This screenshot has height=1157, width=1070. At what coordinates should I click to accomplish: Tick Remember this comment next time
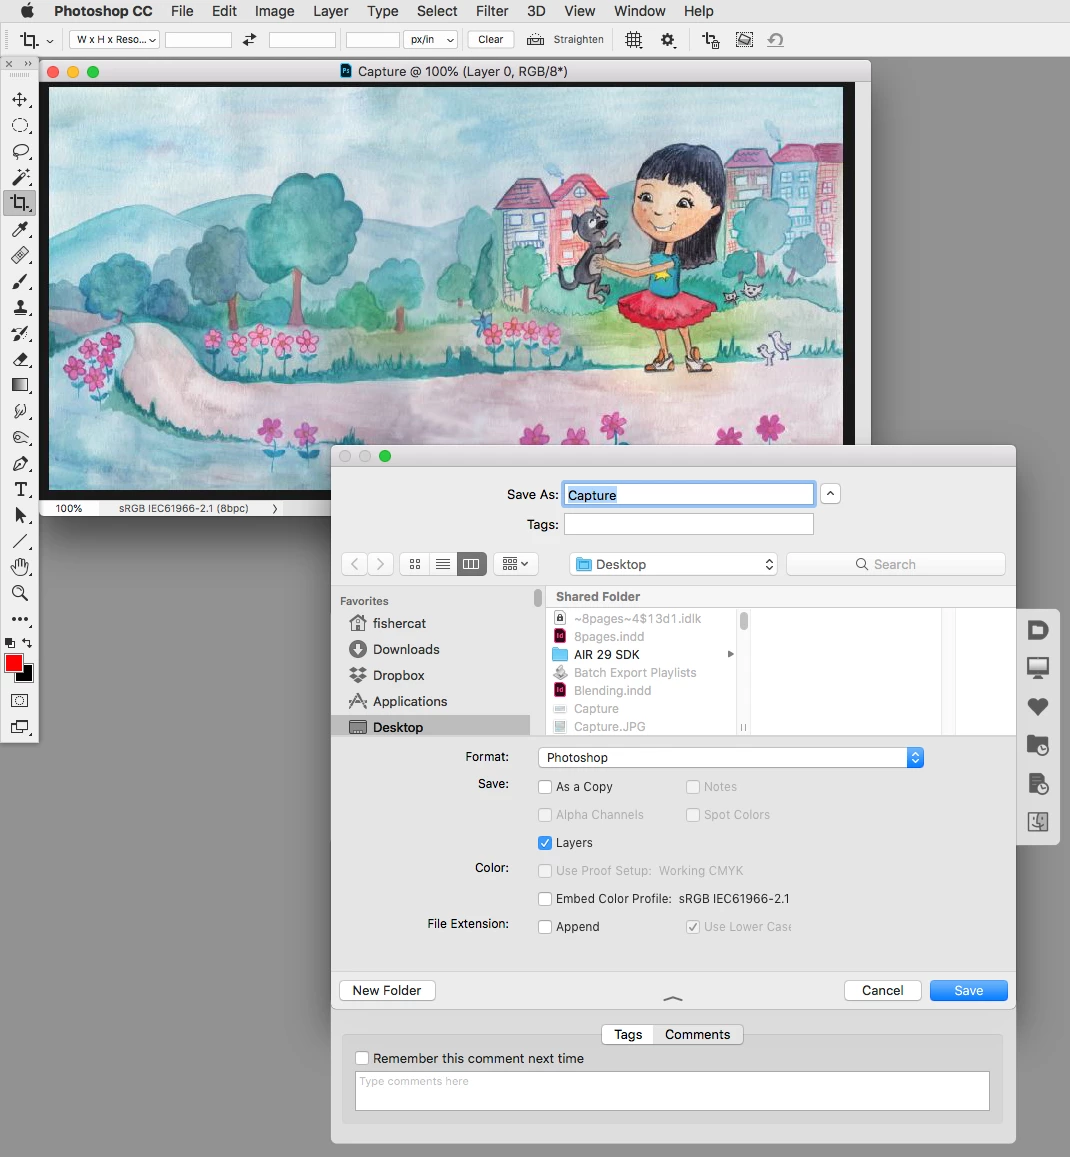(362, 1058)
